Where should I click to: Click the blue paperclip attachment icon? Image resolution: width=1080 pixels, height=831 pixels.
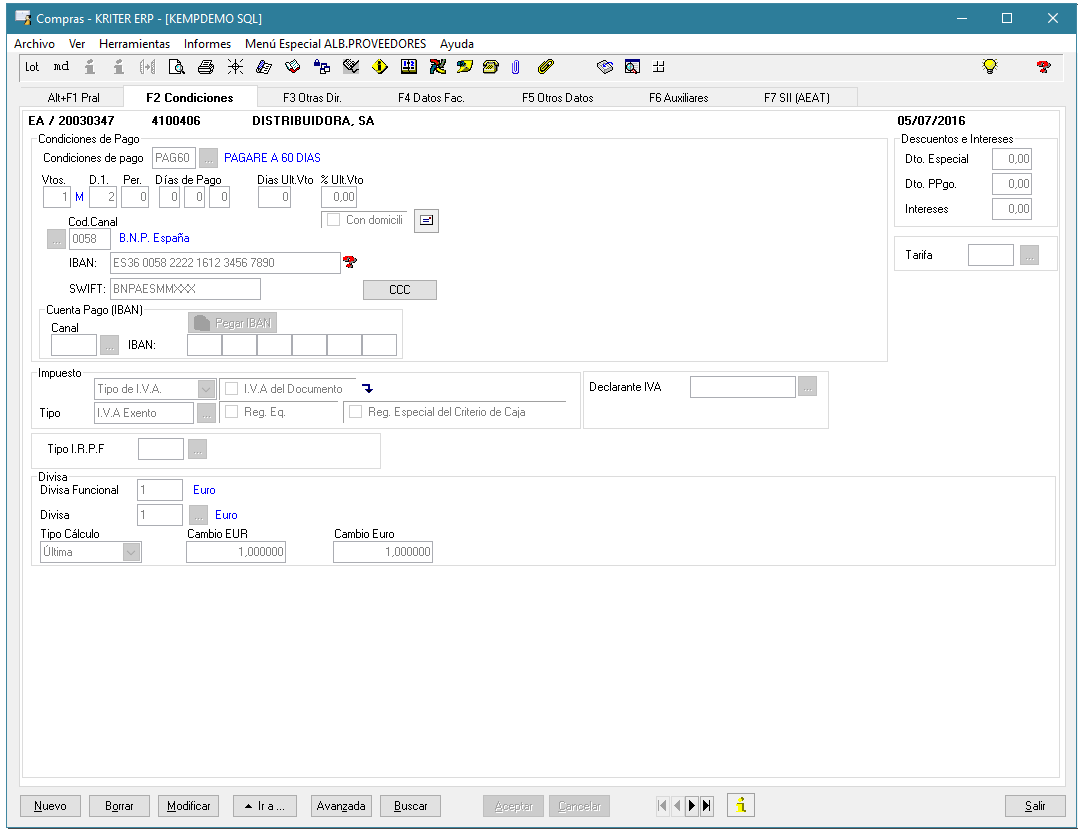tap(515, 67)
